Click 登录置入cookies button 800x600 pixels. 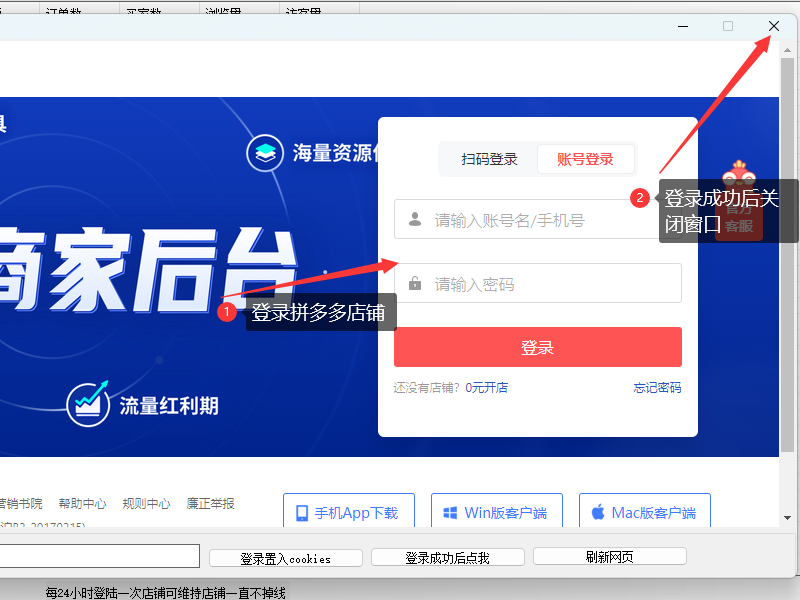pos(286,558)
